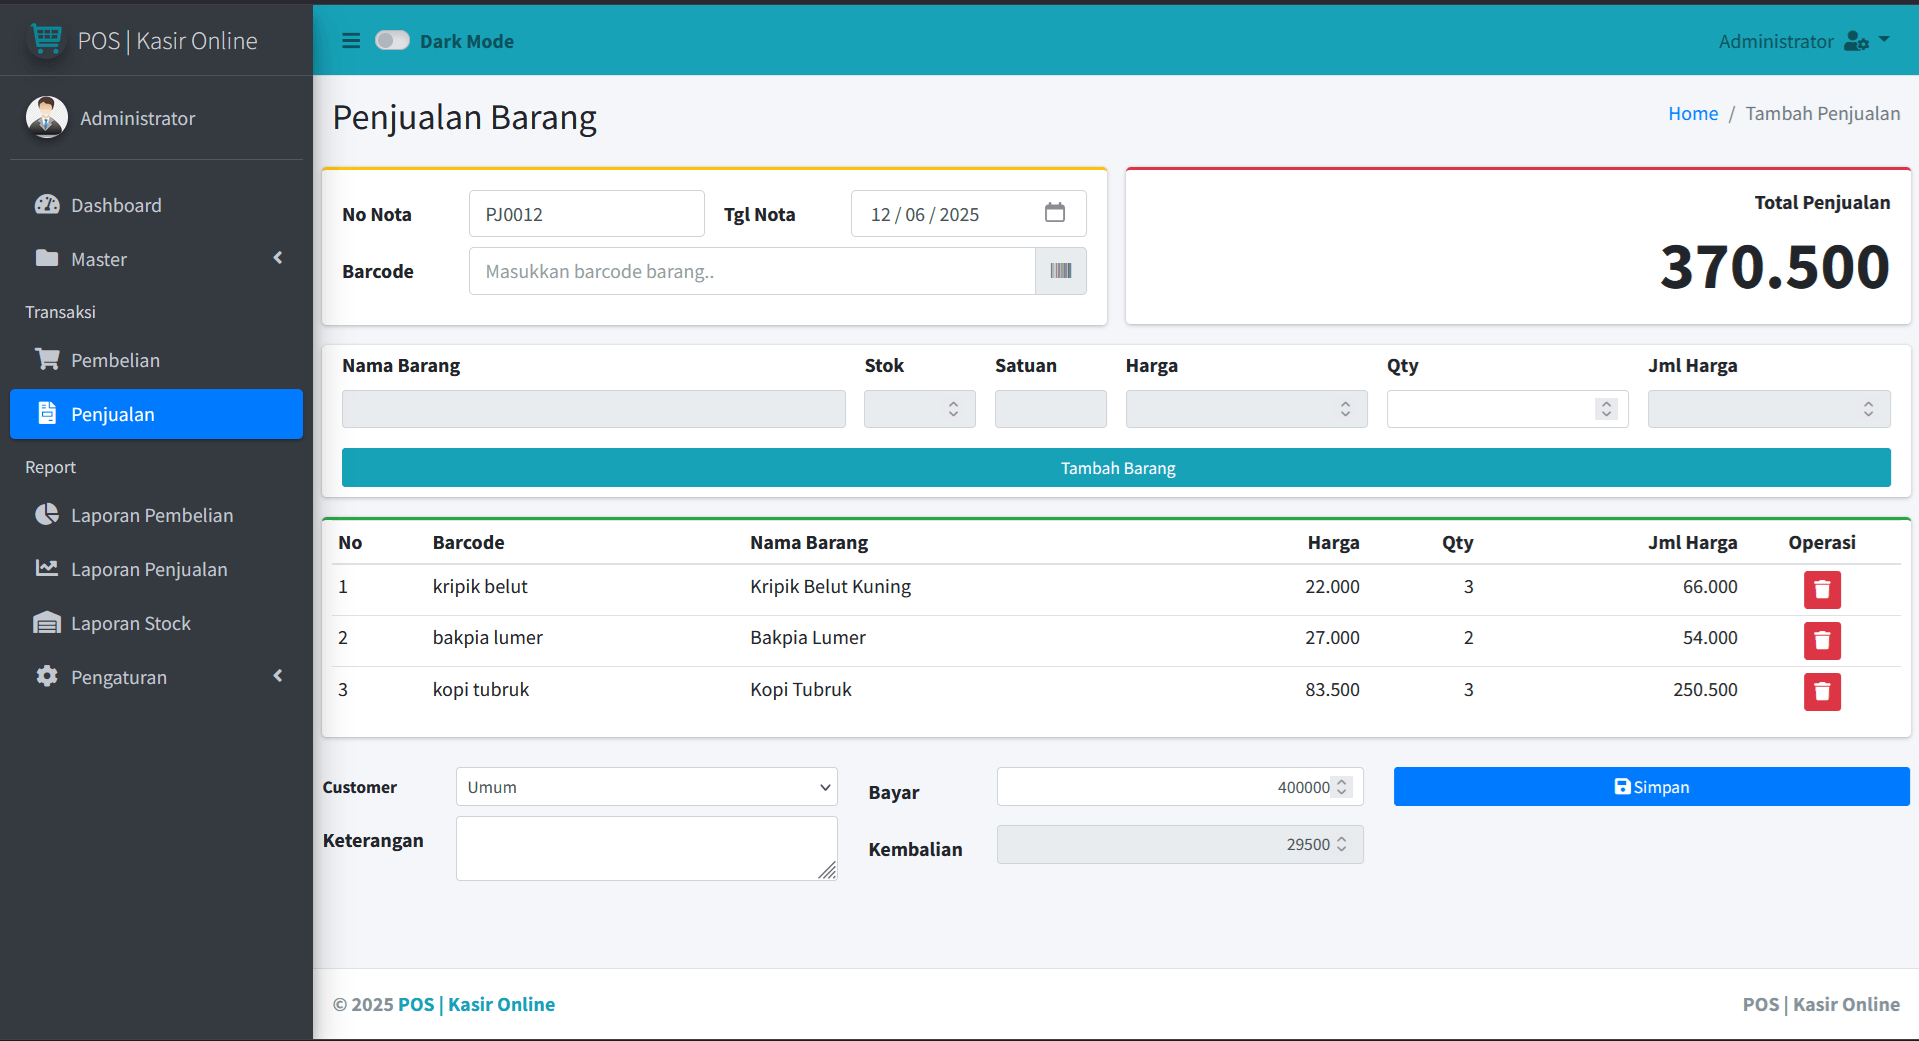Go to Pembelian in the sidebar
This screenshot has height=1041, width=1919.
(156, 360)
